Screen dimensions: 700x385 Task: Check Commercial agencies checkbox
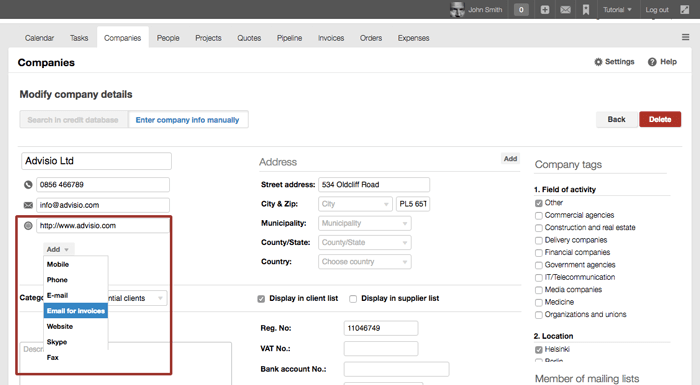[539, 216]
